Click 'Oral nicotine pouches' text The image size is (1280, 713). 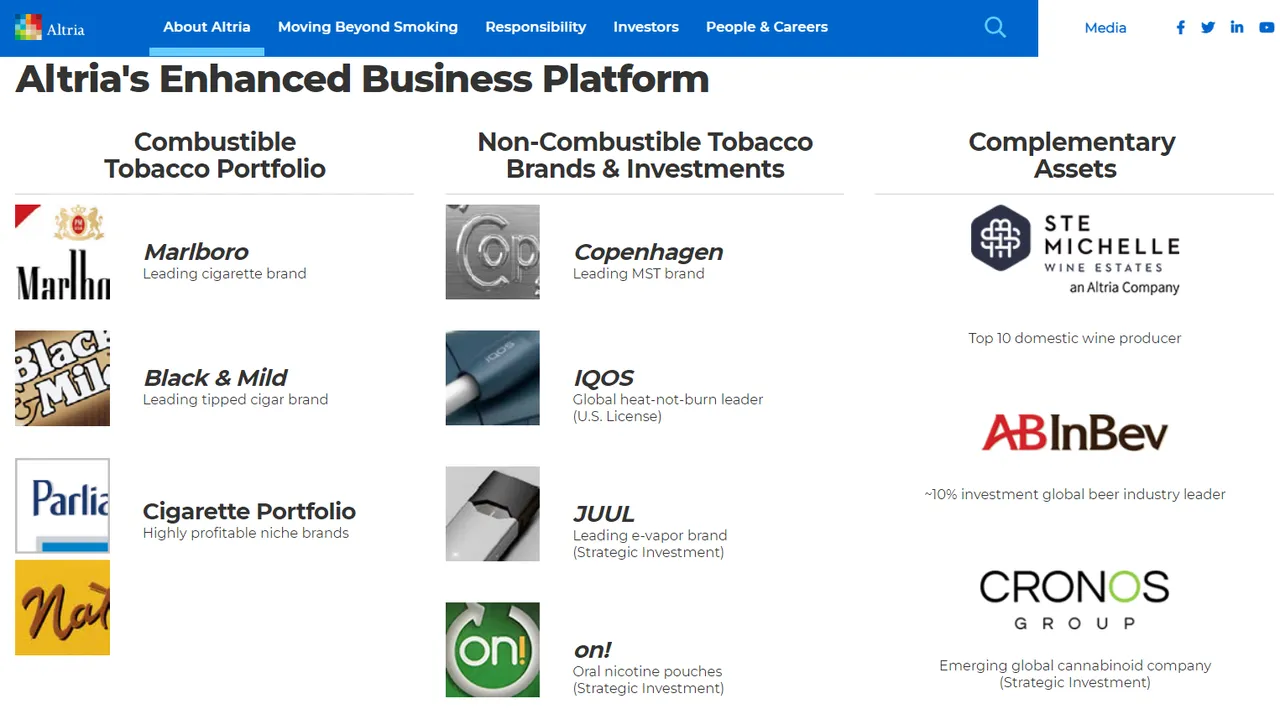point(647,671)
